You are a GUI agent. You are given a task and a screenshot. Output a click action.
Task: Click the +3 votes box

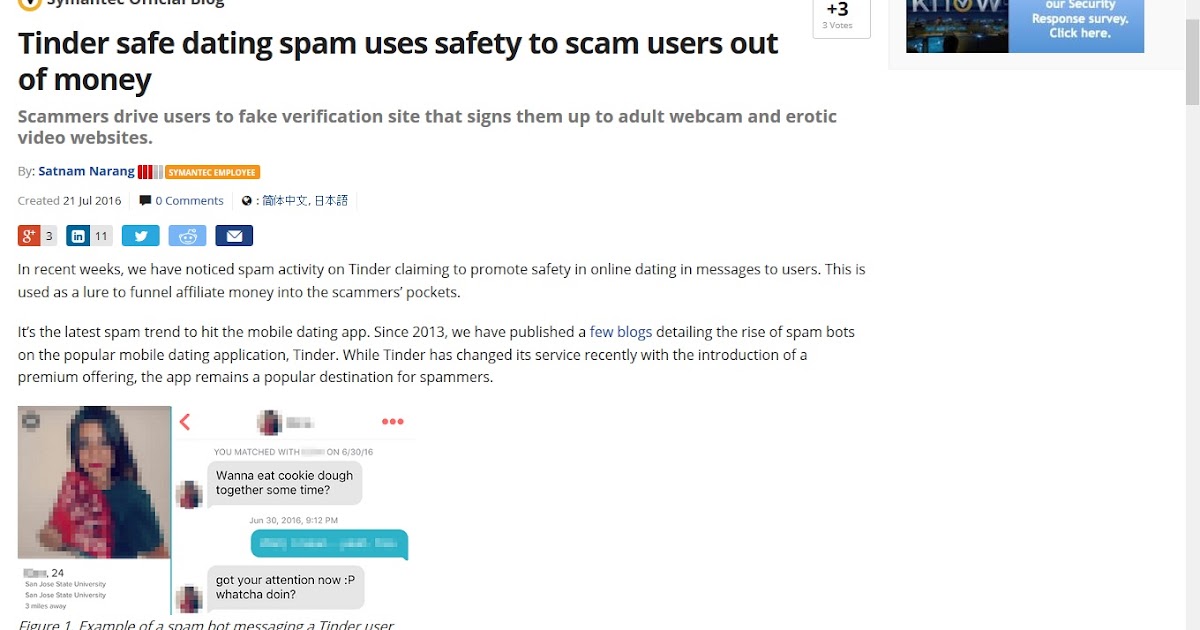point(841,17)
